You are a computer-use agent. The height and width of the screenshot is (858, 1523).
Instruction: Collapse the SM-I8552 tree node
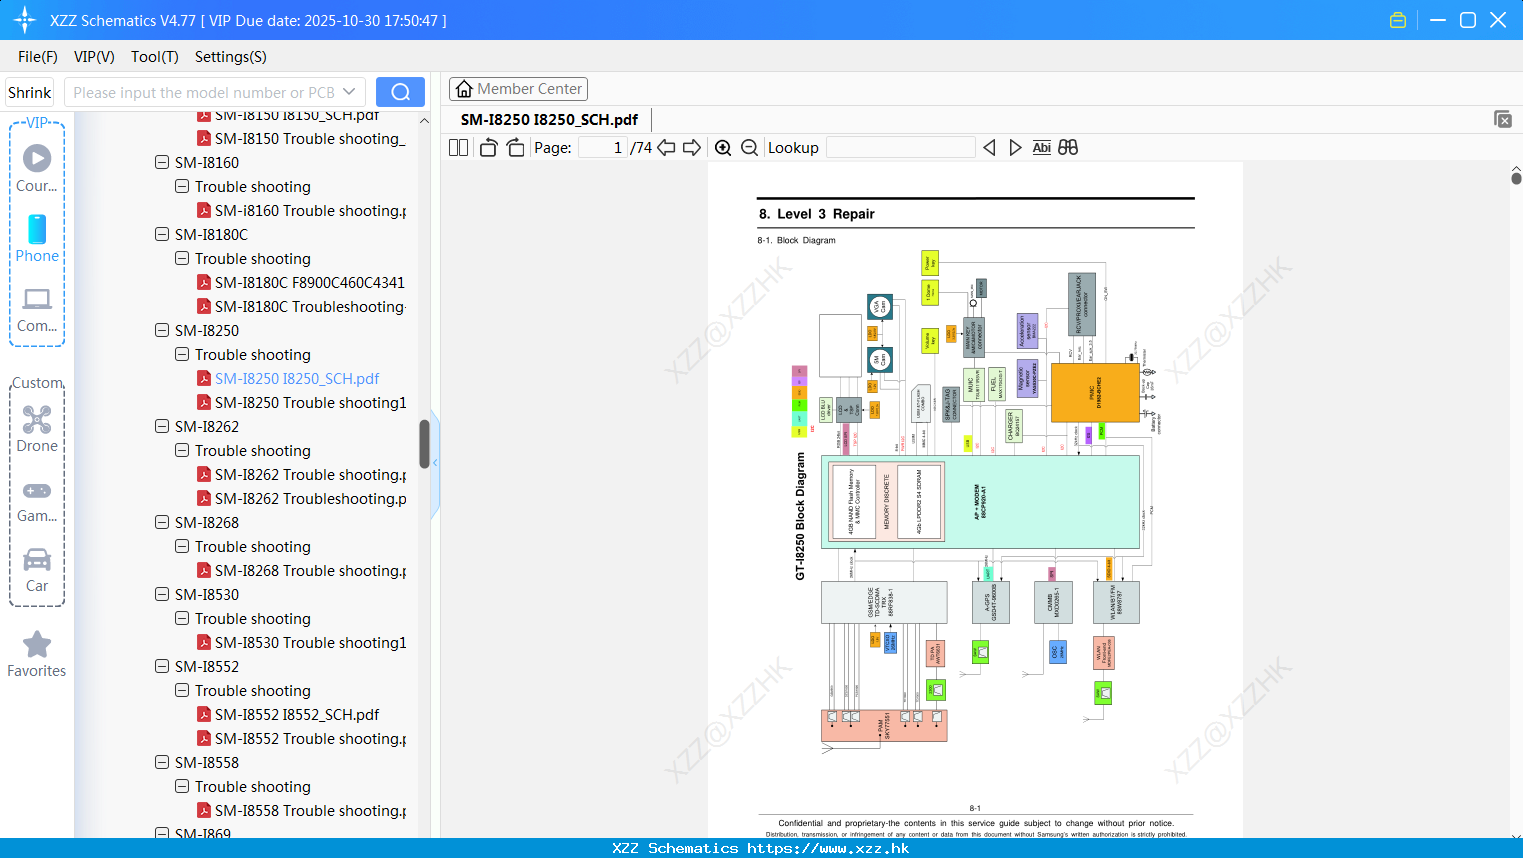(x=162, y=666)
